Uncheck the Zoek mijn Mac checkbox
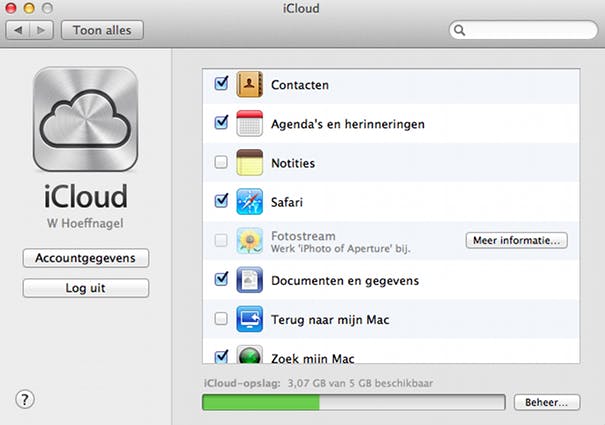Image resolution: width=605 pixels, height=425 pixels. pyautogui.click(x=221, y=356)
